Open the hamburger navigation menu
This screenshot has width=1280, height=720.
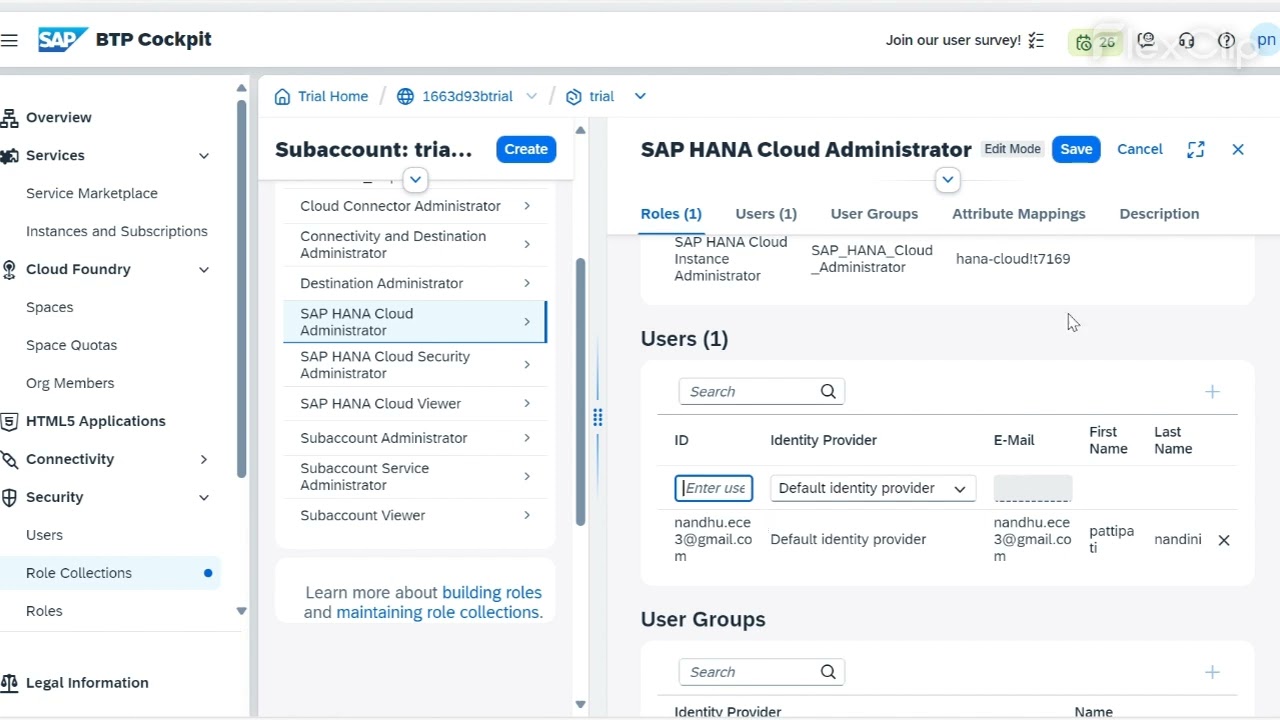coord(9,40)
